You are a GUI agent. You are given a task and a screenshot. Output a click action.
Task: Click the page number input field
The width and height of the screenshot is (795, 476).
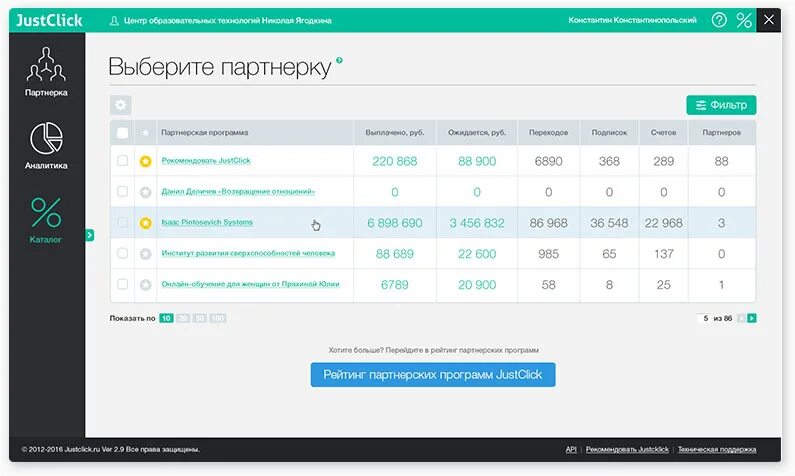pyautogui.click(x=703, y=318)
